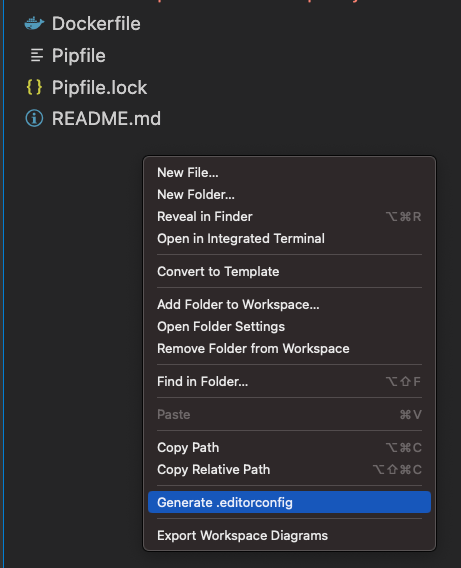
Task: Click the info icon beside README.md
Action: point(34,118)
